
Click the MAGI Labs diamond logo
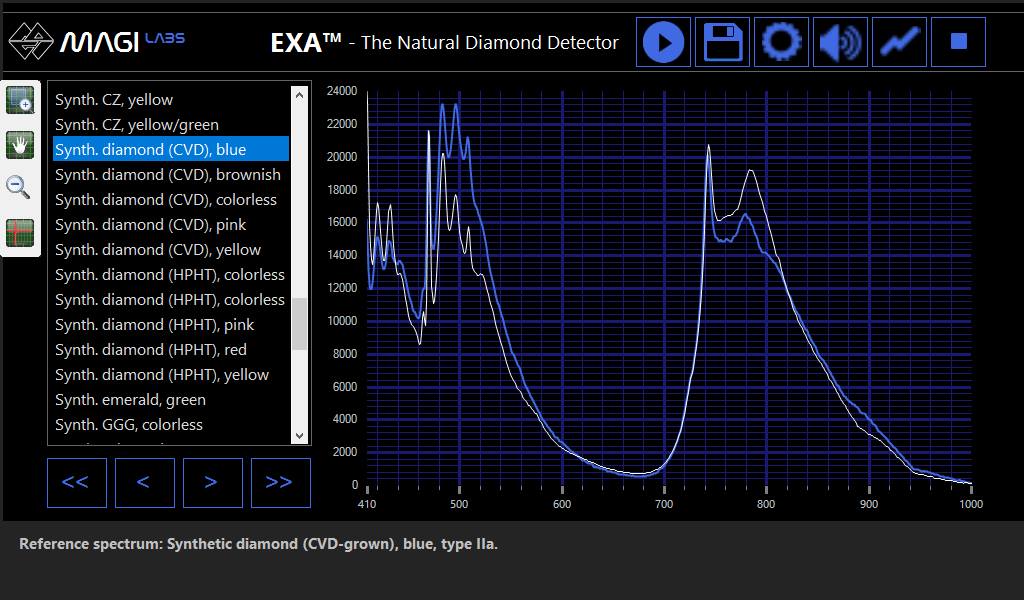[31, 42]
